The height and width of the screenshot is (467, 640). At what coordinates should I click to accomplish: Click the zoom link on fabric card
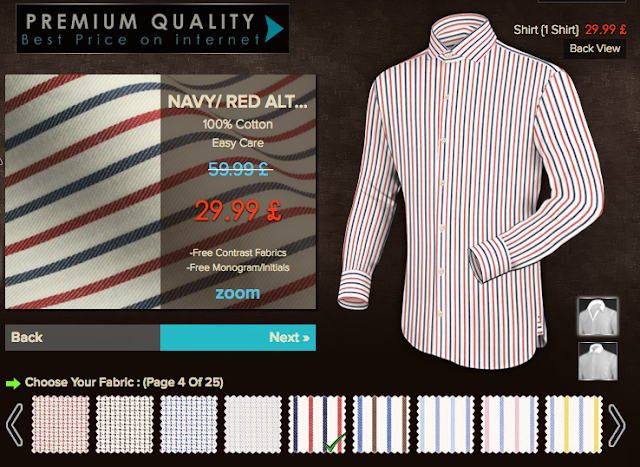pos(238,293)
